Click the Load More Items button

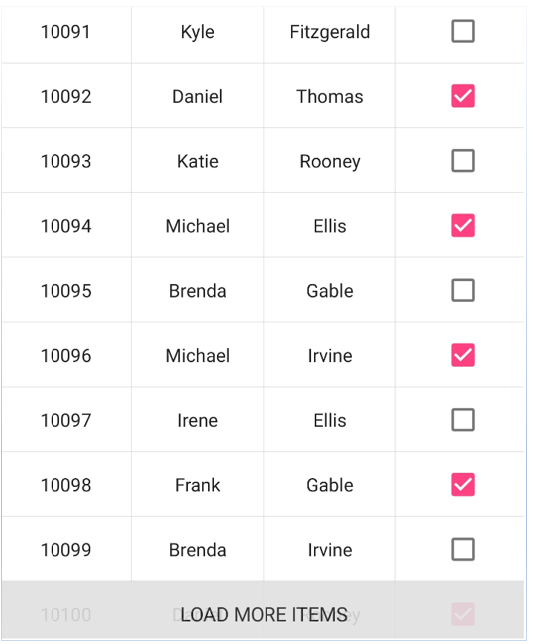[263, 610]
